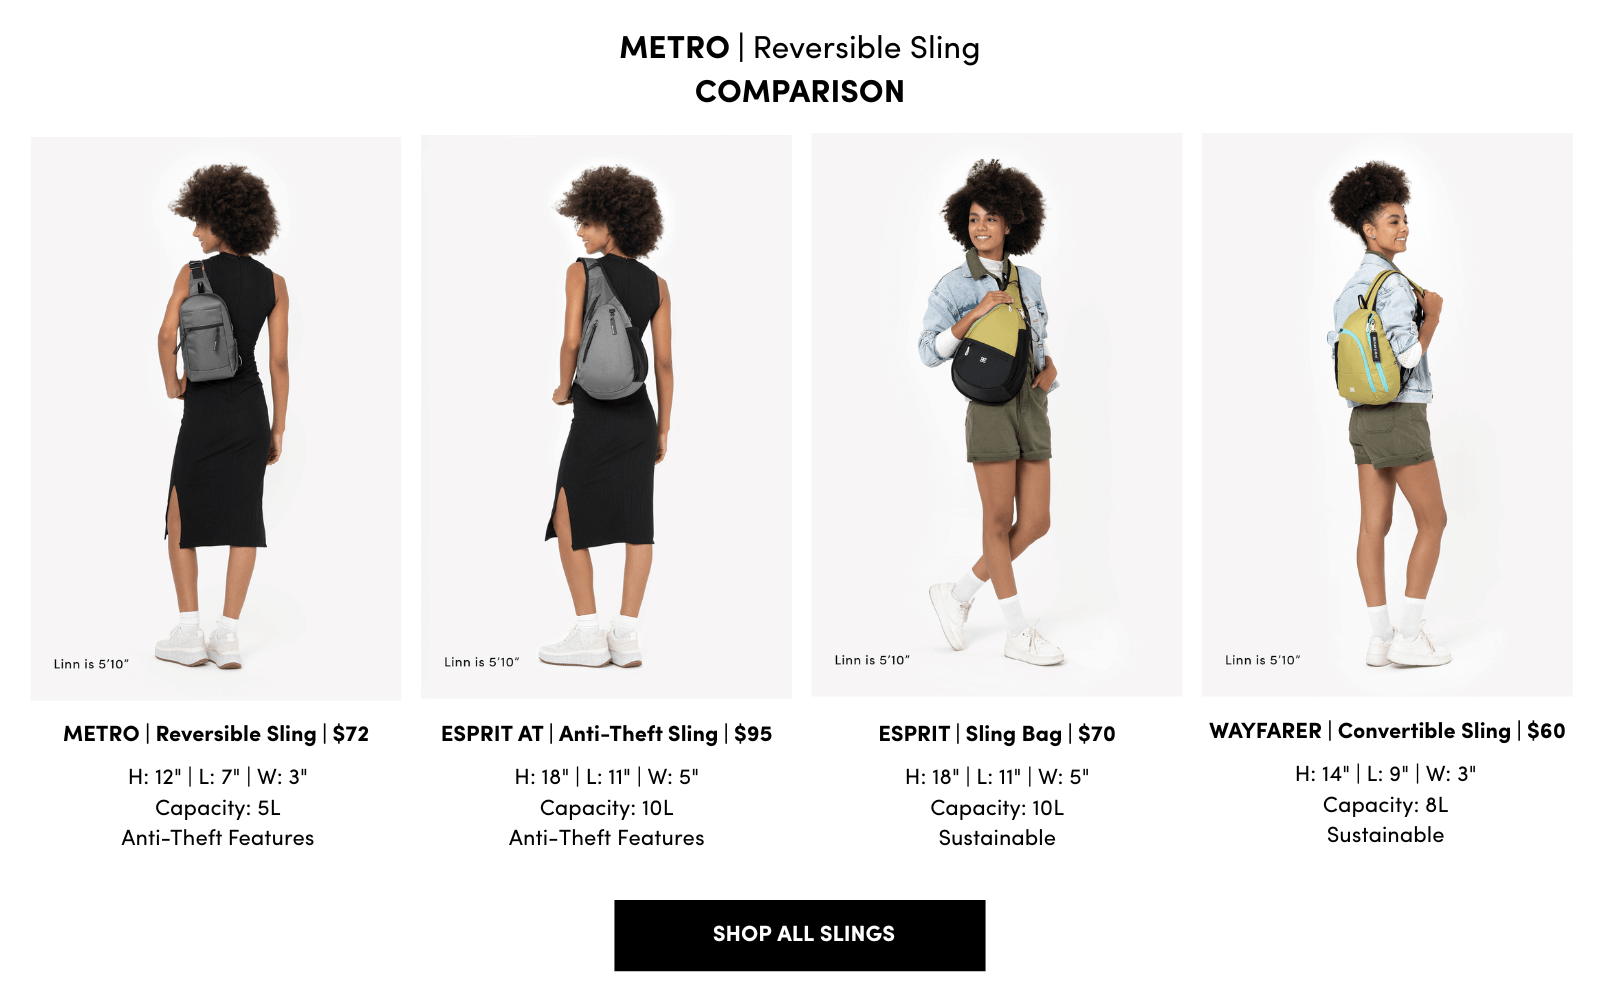This screenshot has height=1000, width=1600.
Task: Click the grey METRO Reversible Sling model photo
Action: (x=216, y=418)
